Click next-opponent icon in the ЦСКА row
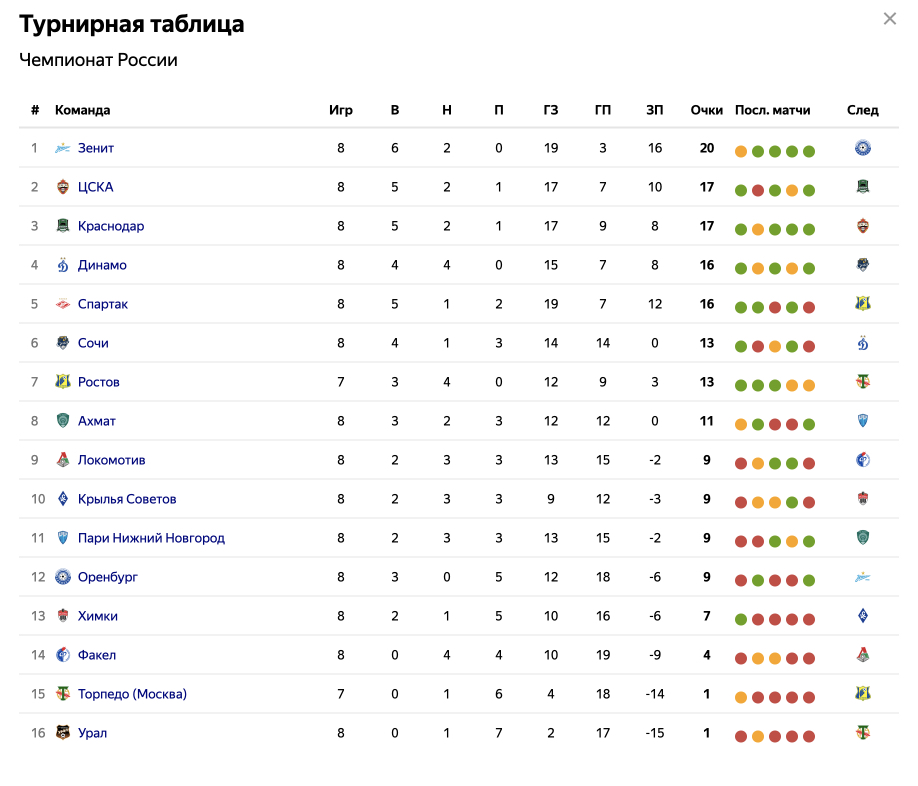 point(862,187)
